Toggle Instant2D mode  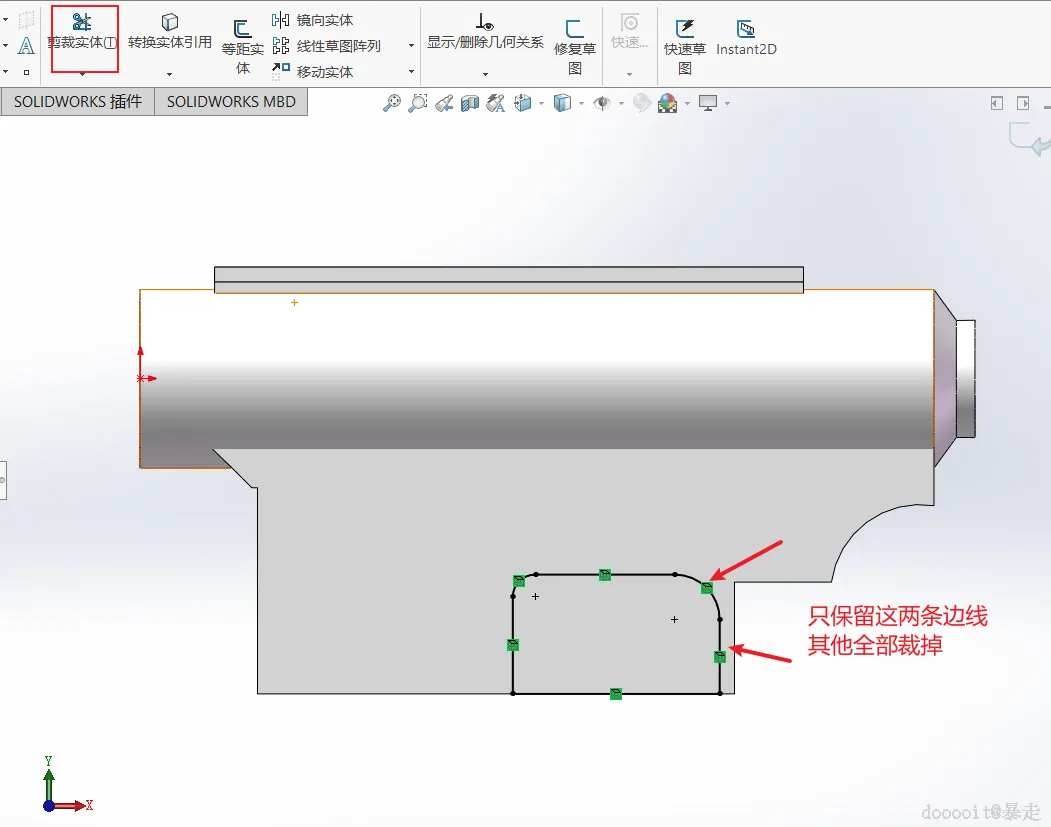(x=746, y=38)
